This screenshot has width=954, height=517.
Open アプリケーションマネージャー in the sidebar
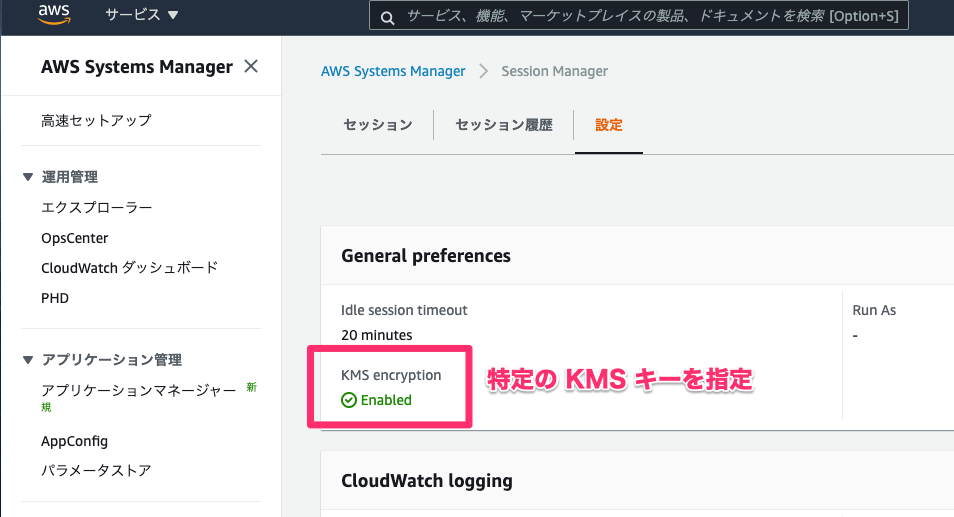coord(139,390)
